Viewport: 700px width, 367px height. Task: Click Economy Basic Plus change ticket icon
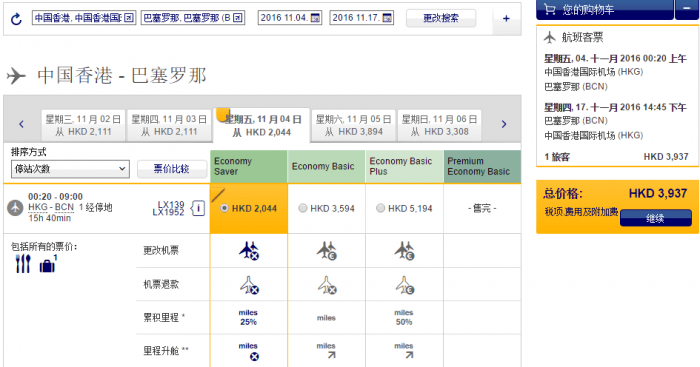(x=404, y=250)
